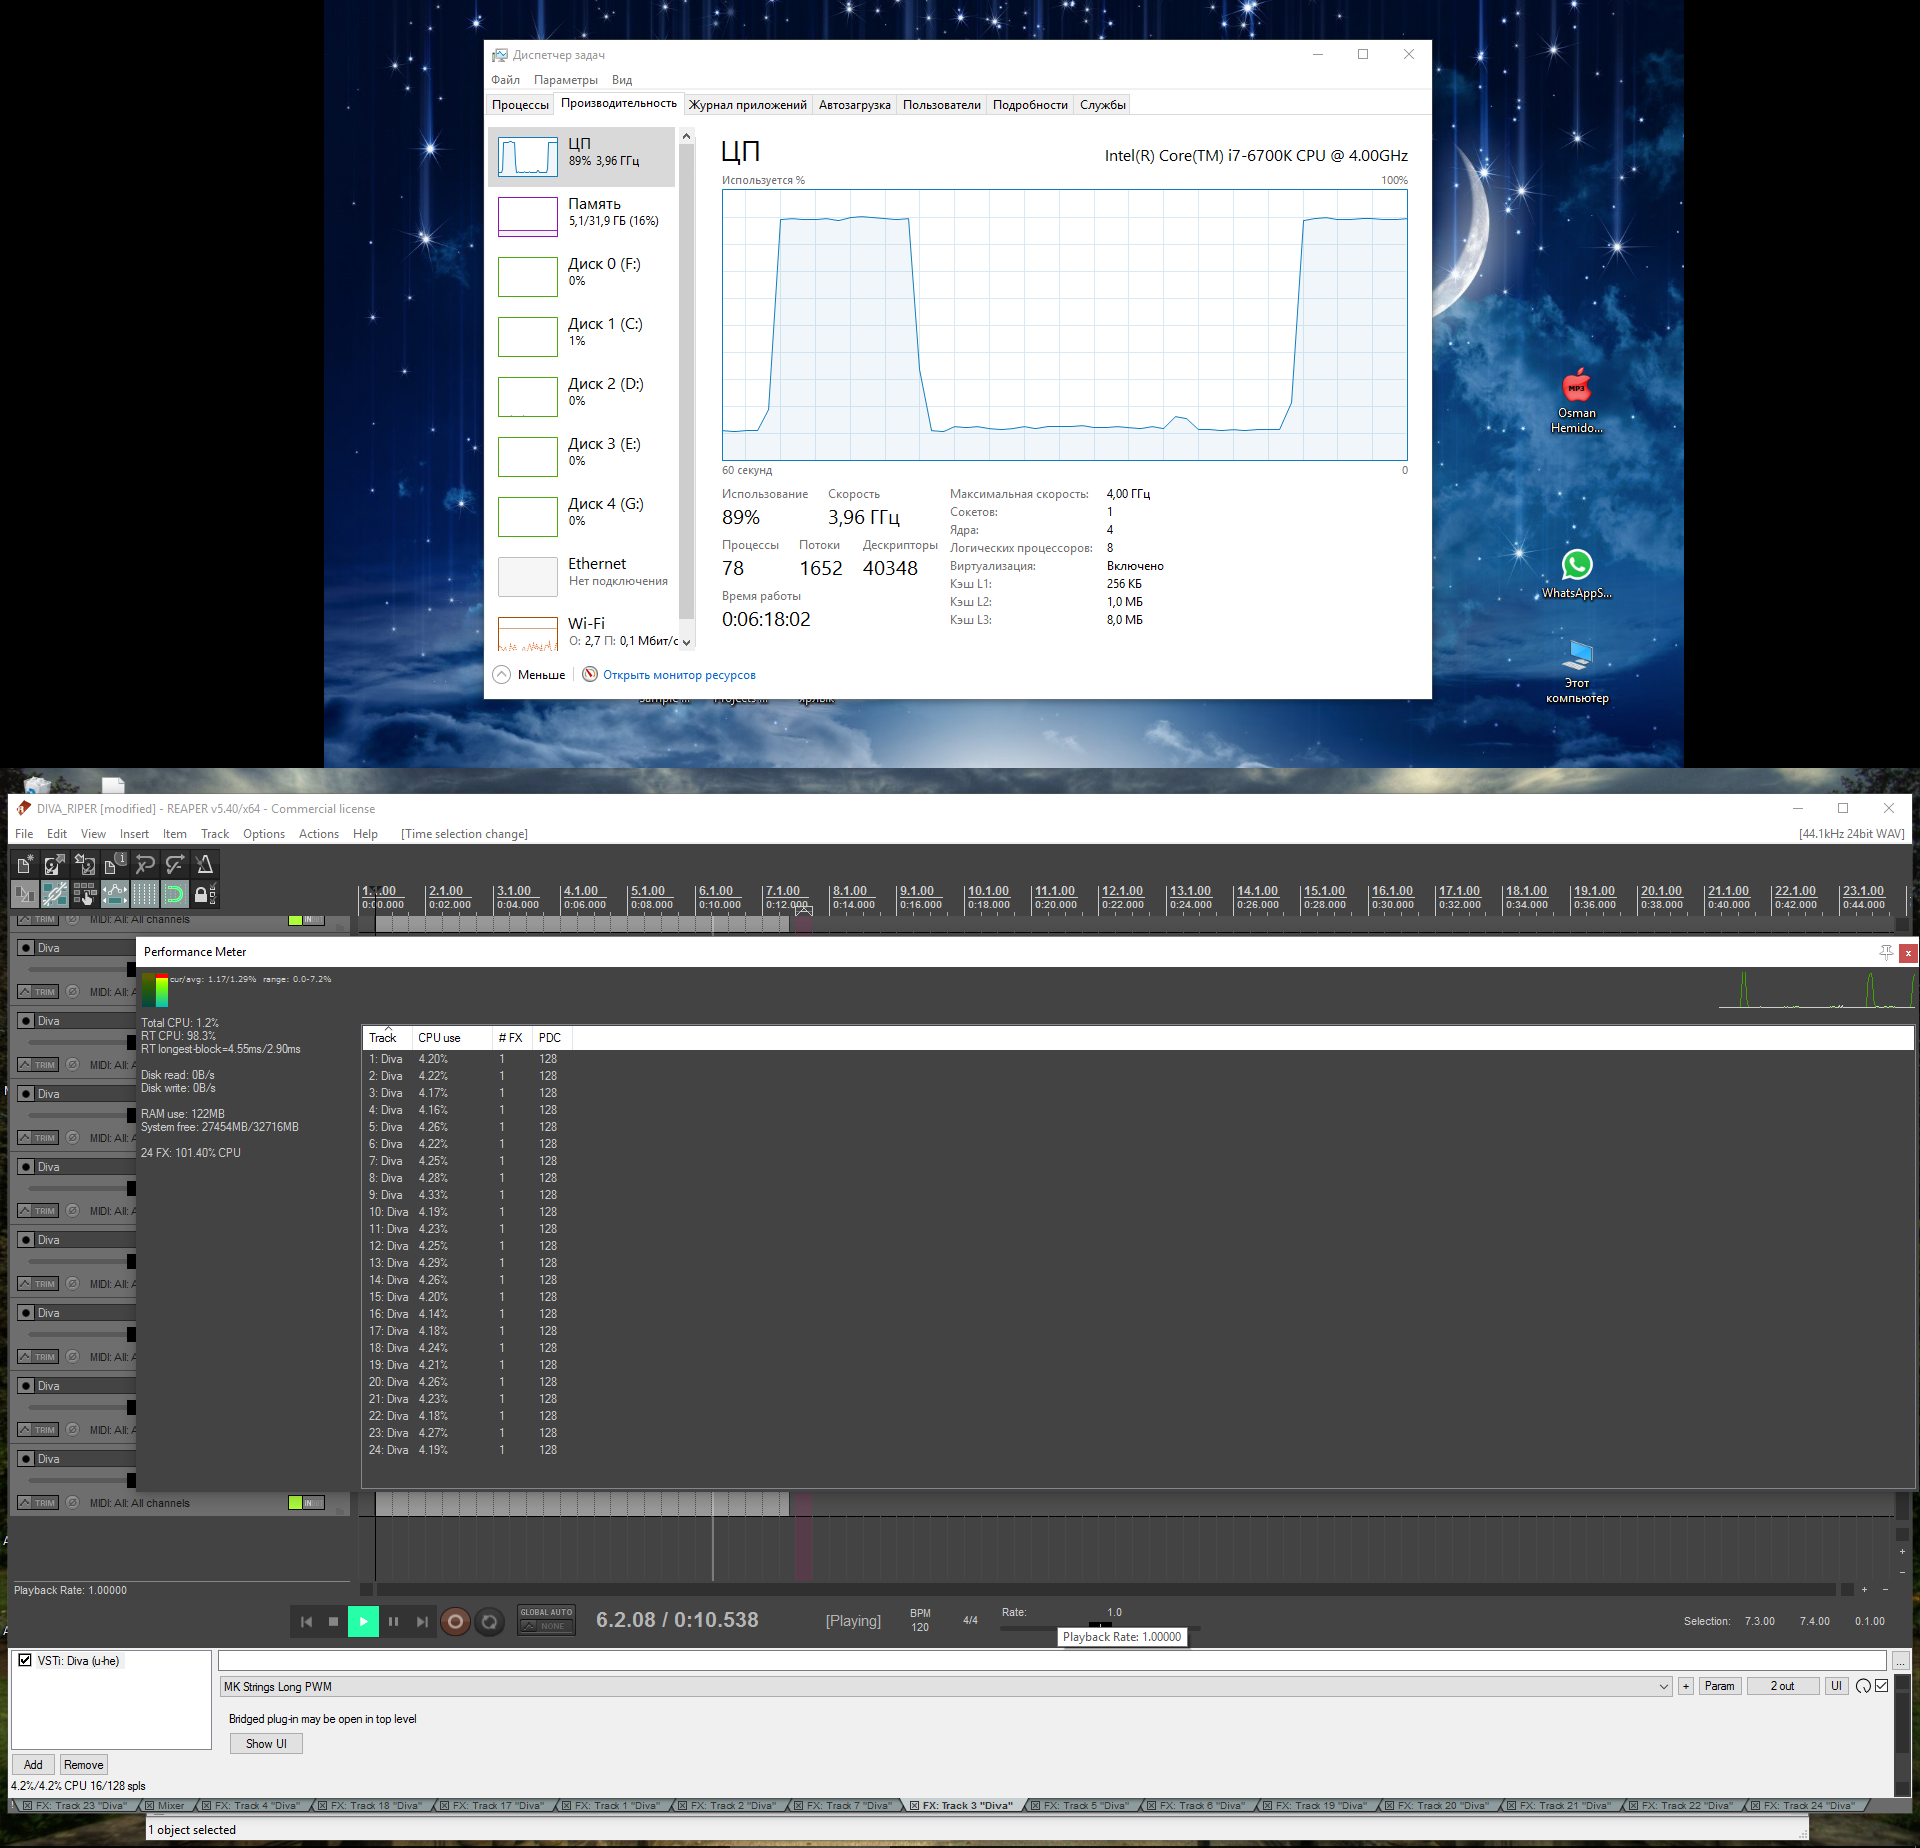Click the Param button
Viewport: 1920px width, 1848px height.
pyautogui.click(x=1719, y=1686)
